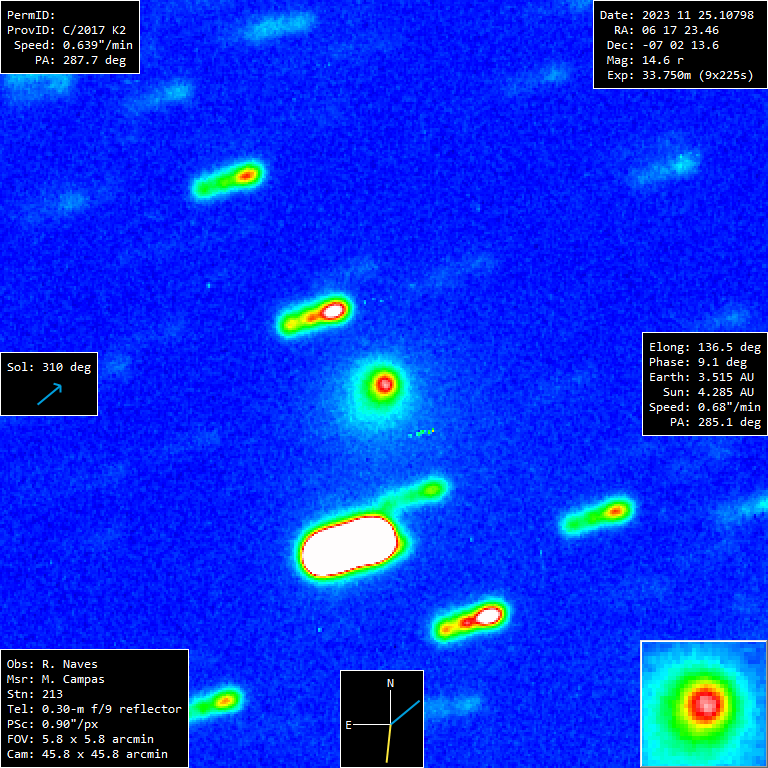This screenshot has height=768, width=768.
Task: Select the 'Sol: 310 deg' label
Action: pyautogui.click(x=49, y=367)
